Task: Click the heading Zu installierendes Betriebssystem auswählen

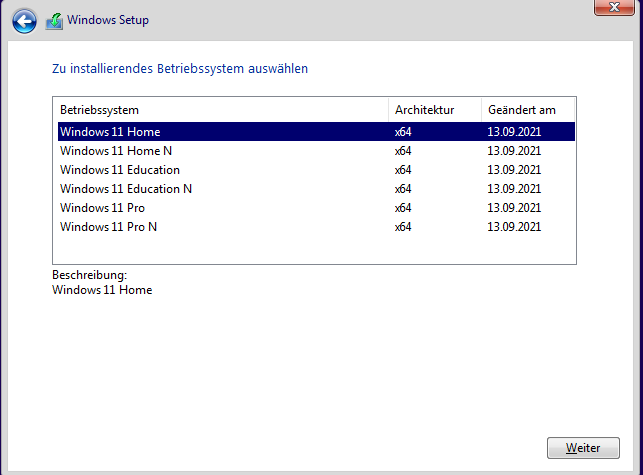Action: pyautogui.click(x=179, y=69)
